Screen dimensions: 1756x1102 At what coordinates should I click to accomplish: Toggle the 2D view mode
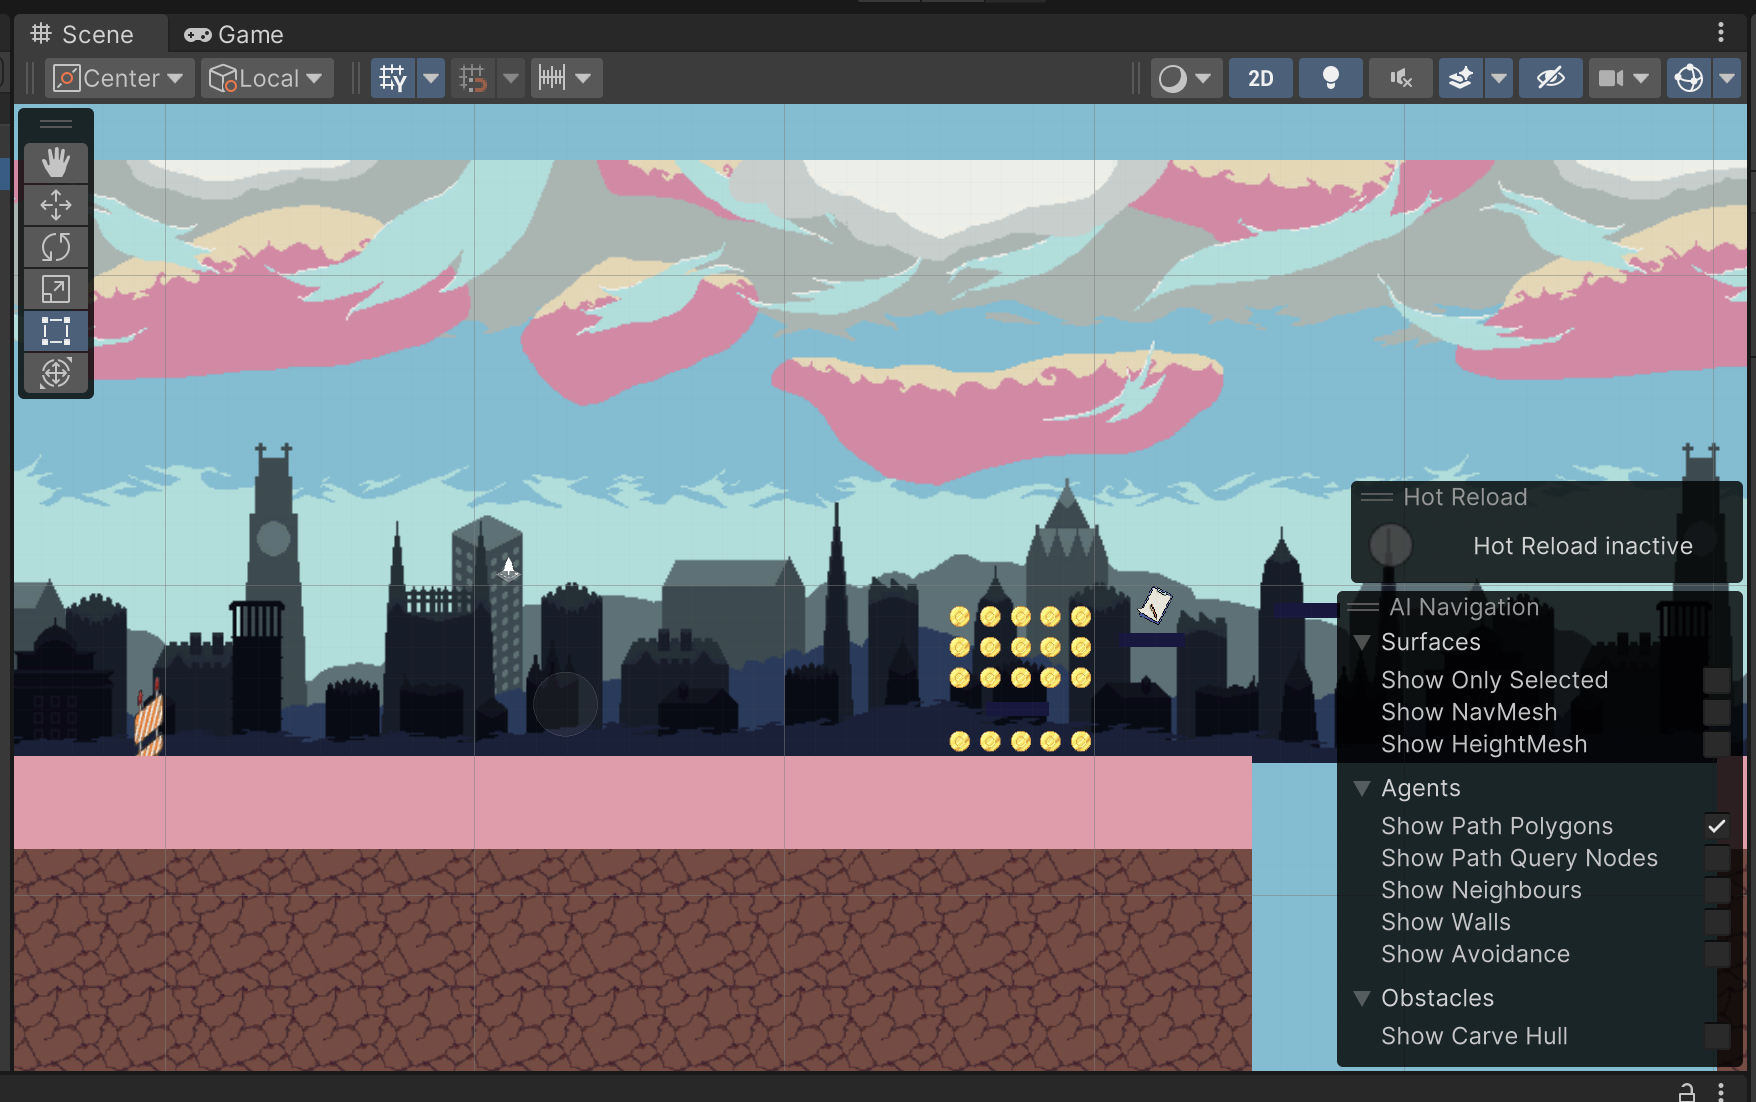click(x=1260, y=78)
